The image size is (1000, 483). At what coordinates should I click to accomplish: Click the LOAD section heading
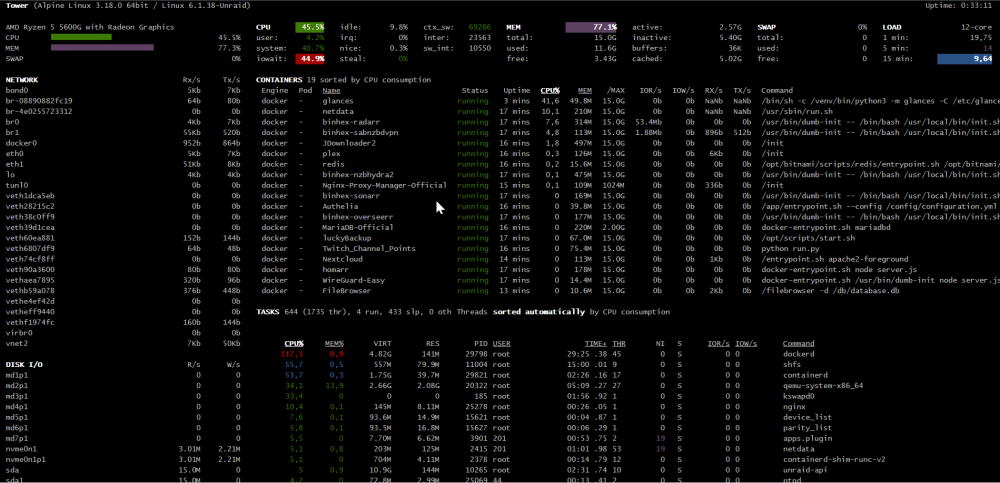pyautogui.click(x=892, y=27)
